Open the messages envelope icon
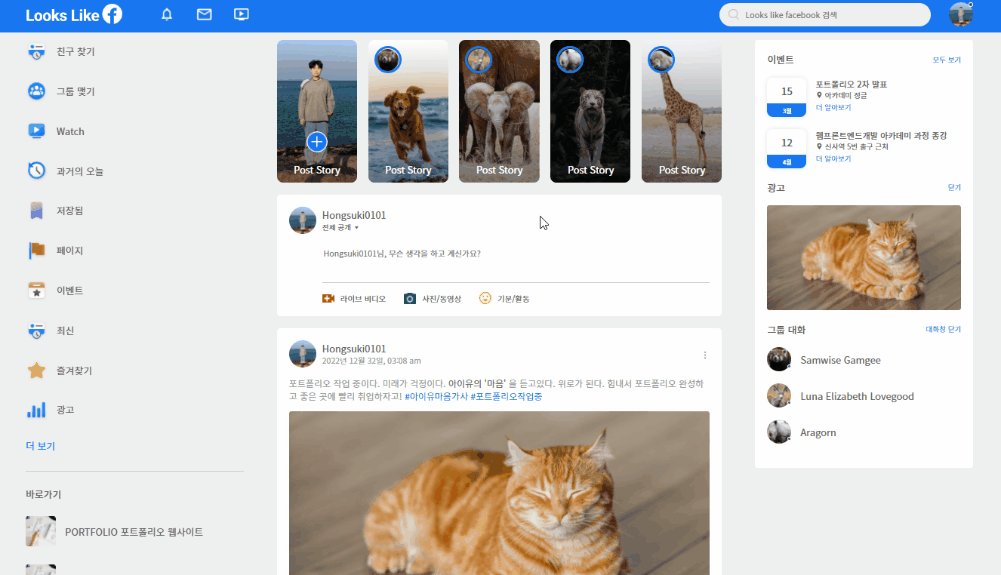The height and width of the screenshot is (575, 1001). tap(204, 14)
